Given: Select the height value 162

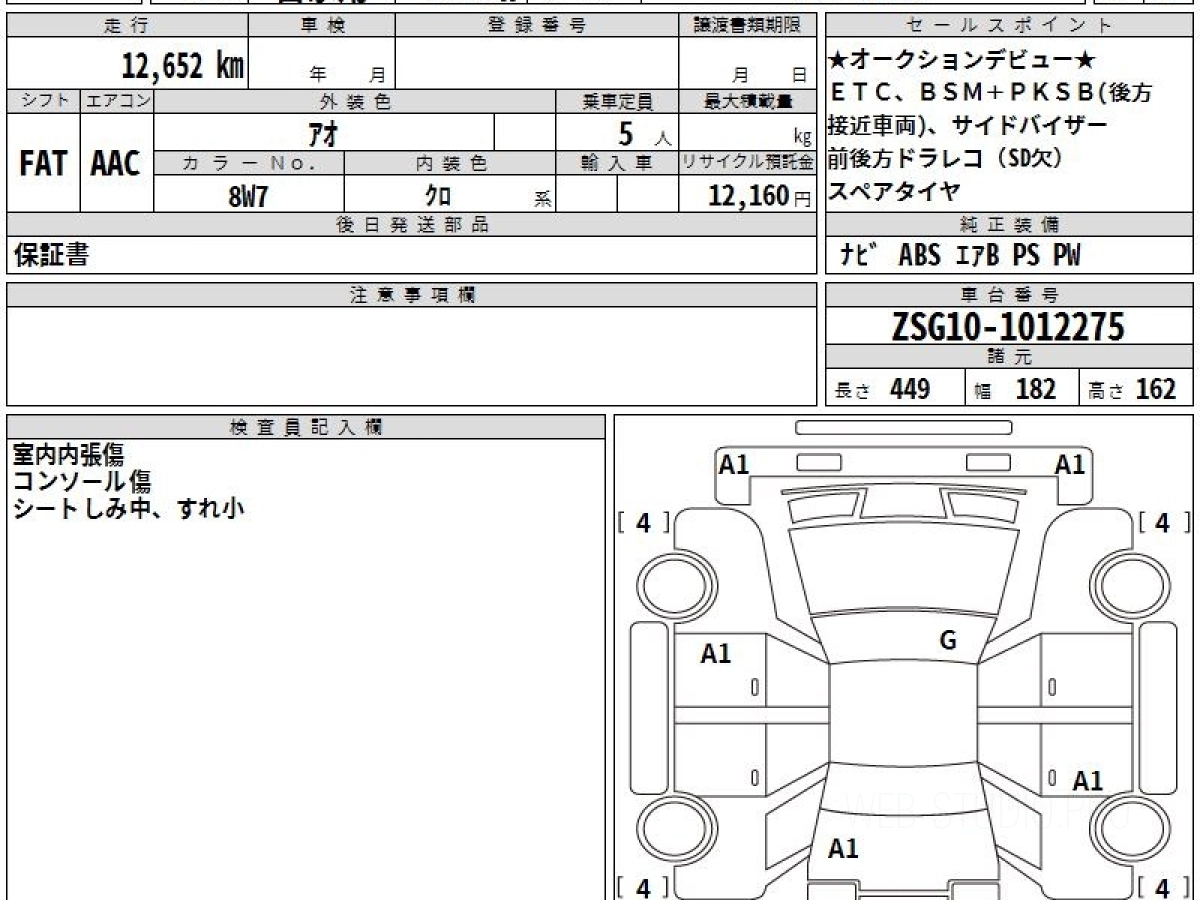Looking at the screenshot, I should point(1156,389).
